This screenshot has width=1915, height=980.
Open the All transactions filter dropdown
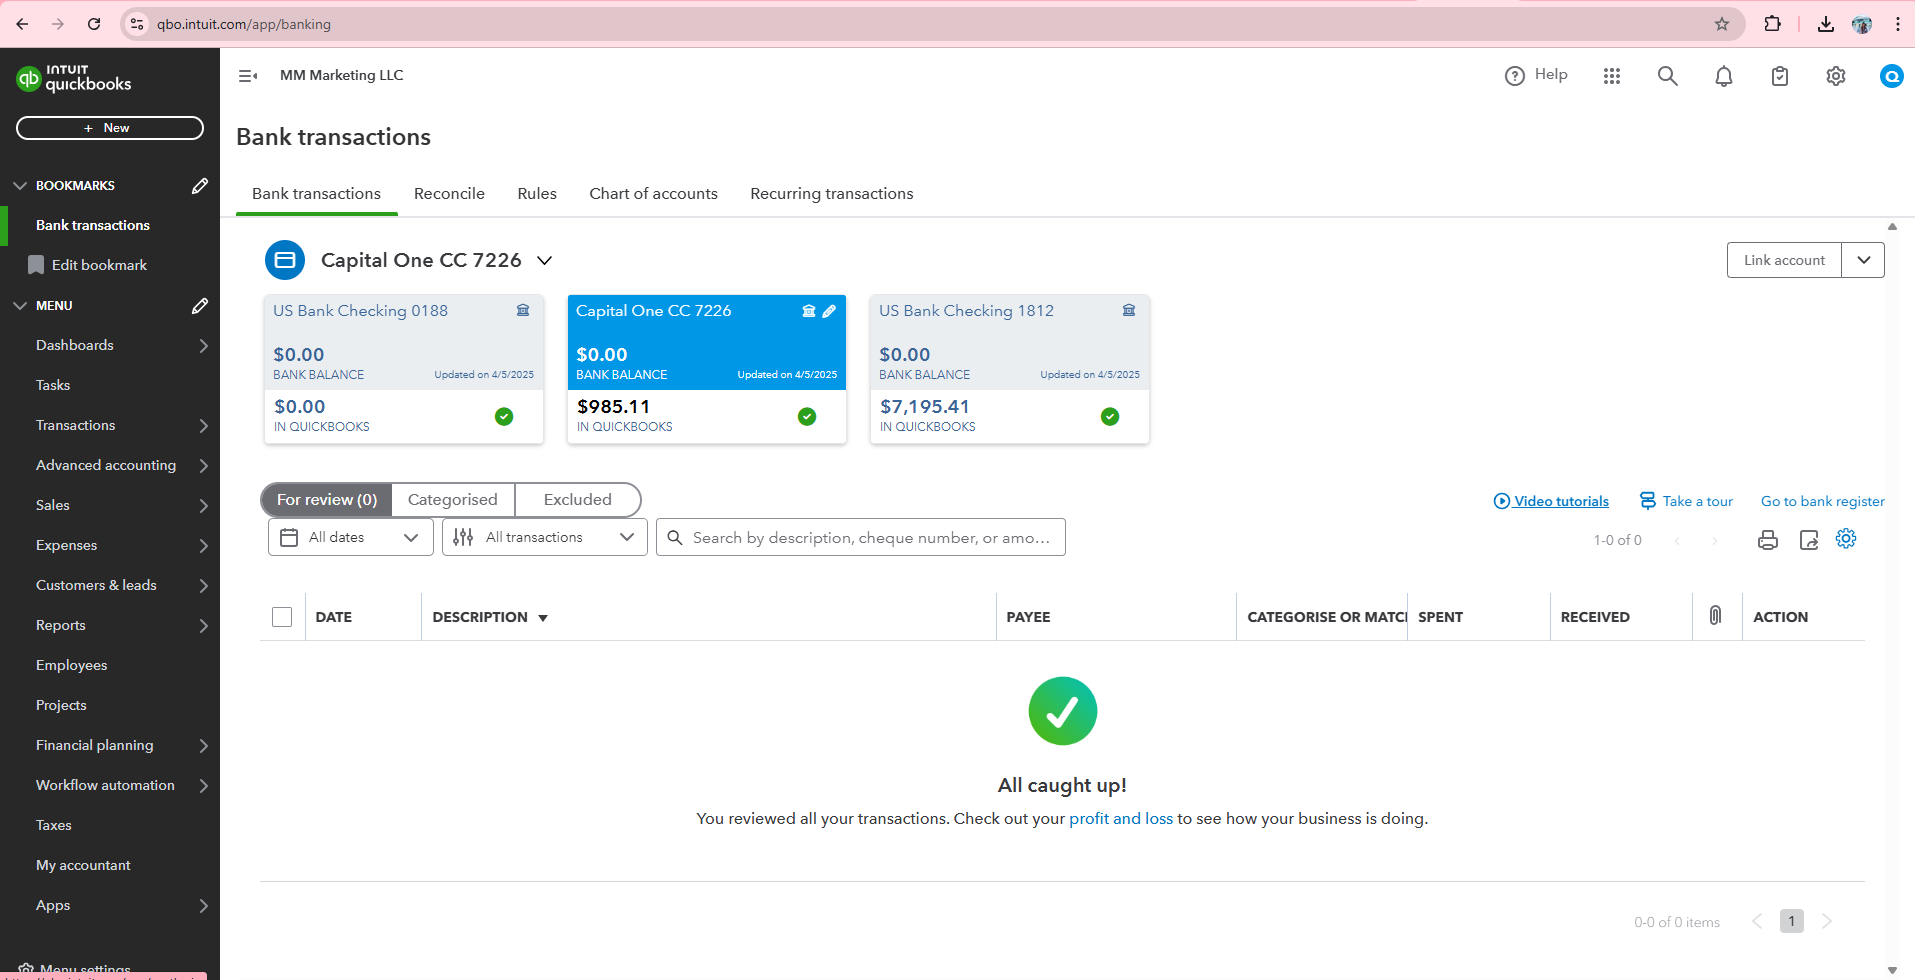(545, 537)
